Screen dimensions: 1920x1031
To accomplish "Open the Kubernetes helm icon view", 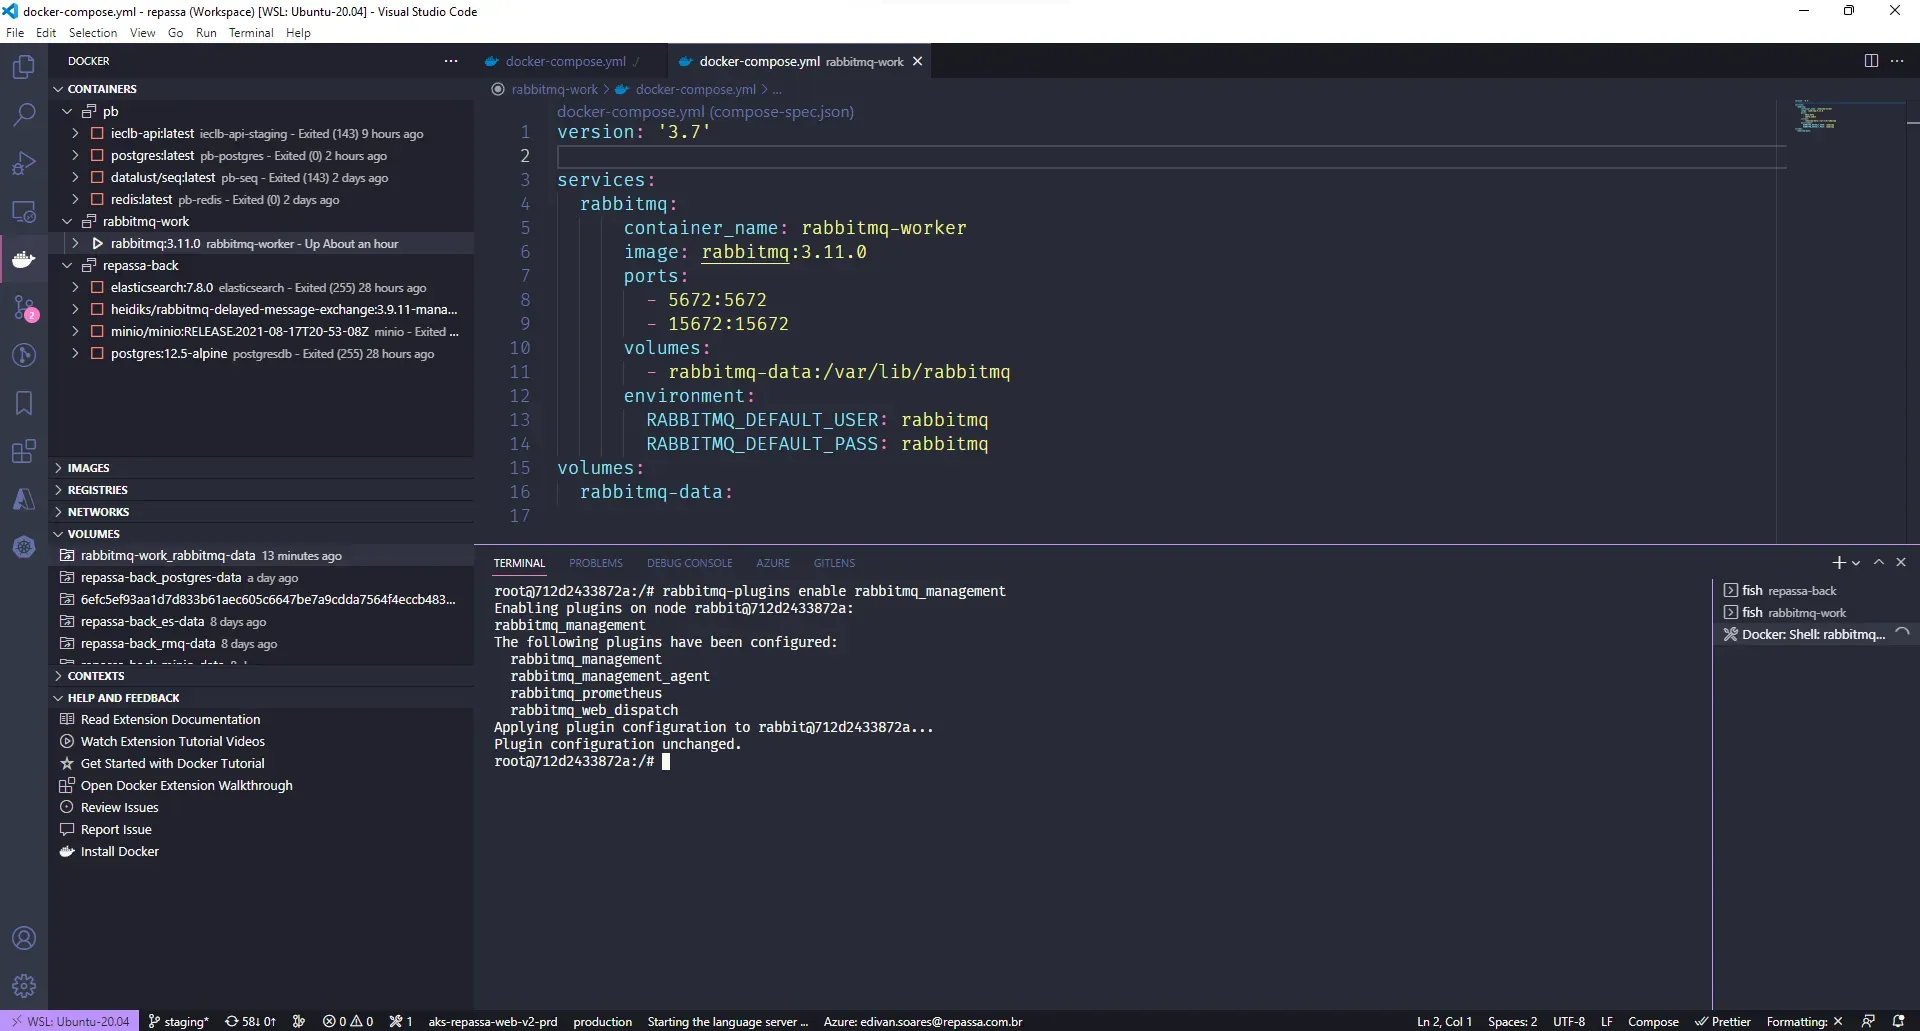I will [x=24, y=547].
